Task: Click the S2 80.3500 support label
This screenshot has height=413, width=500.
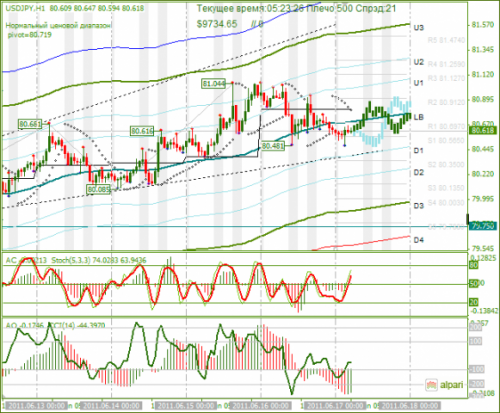Action: pos(446,165)
